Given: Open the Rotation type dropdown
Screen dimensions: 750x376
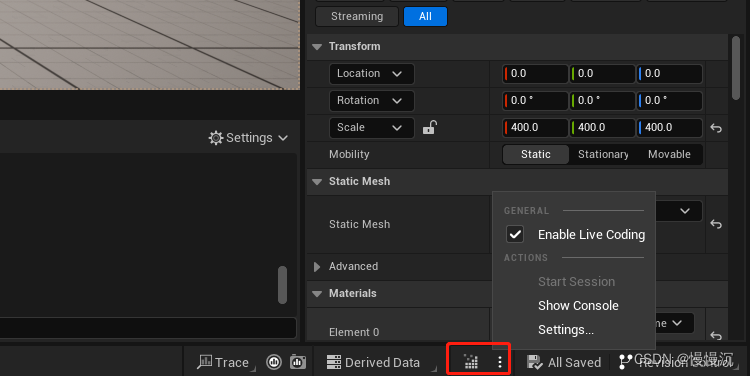Looking at the screenshot, I should click(372, 100).
